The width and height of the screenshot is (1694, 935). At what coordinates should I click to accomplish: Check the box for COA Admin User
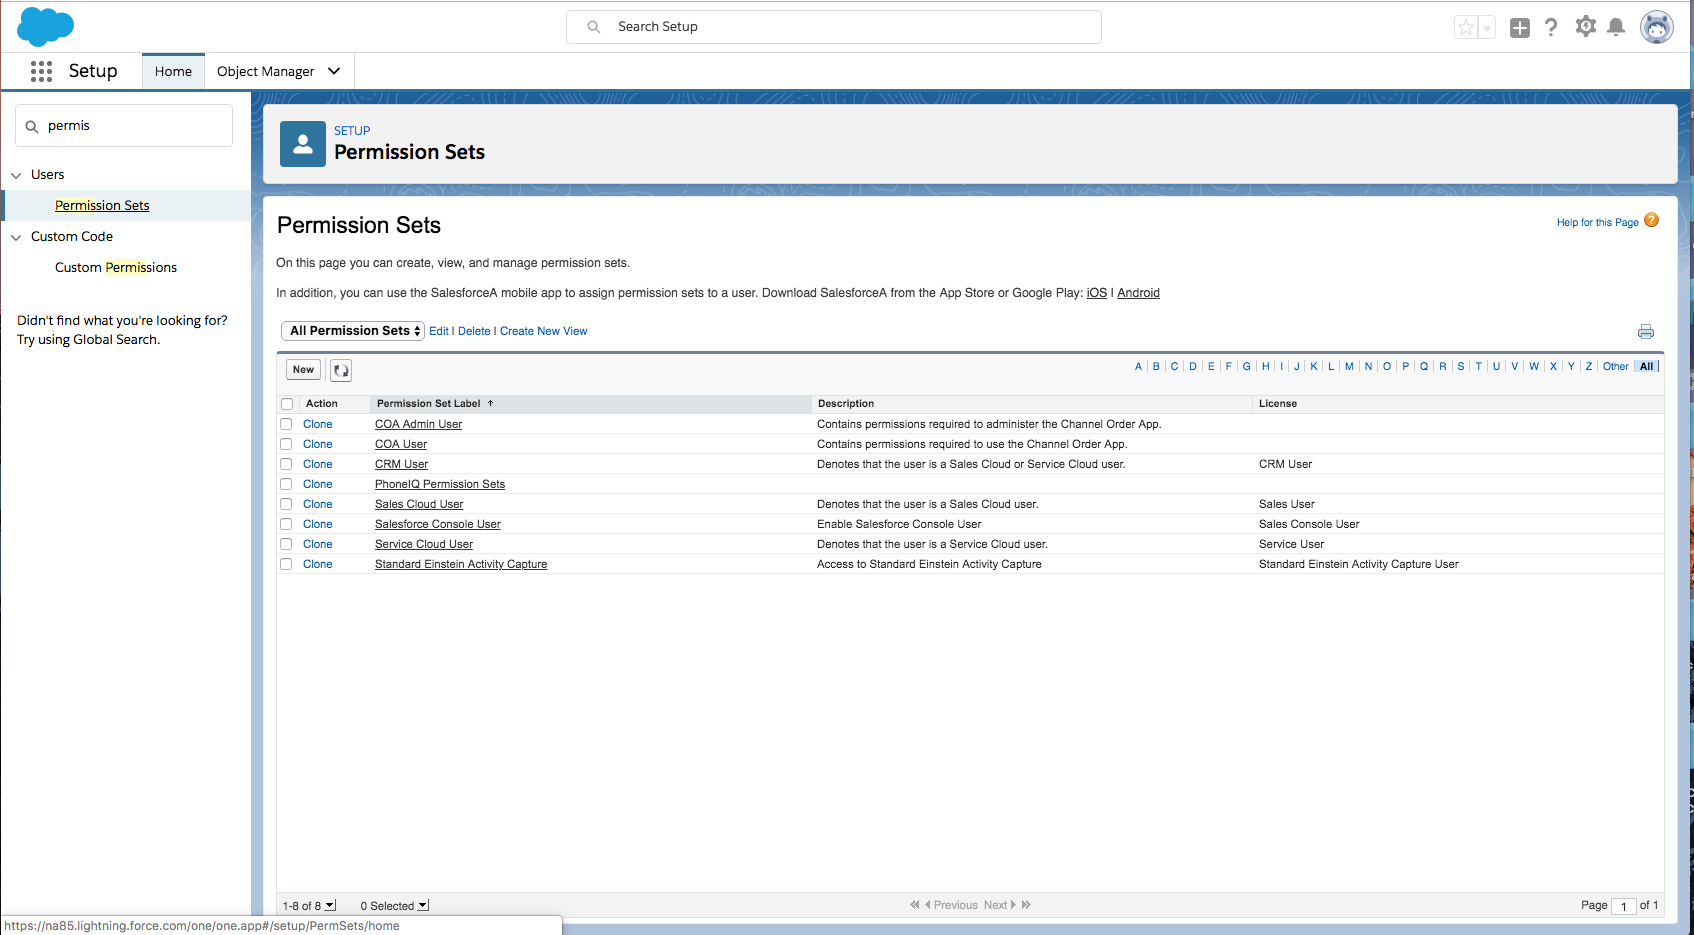[x=287, y=424]
